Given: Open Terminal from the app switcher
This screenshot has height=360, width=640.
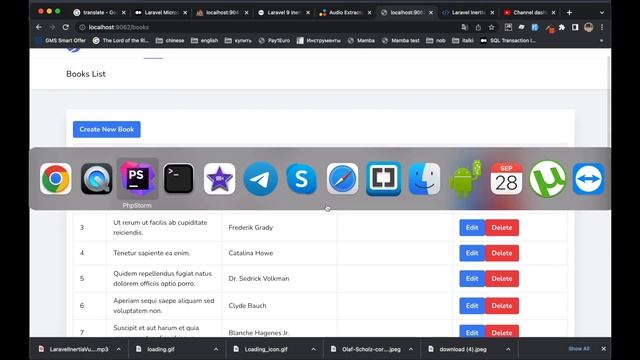Looking at the screenshot, I should pyautogui.click(x=178, y=179).
